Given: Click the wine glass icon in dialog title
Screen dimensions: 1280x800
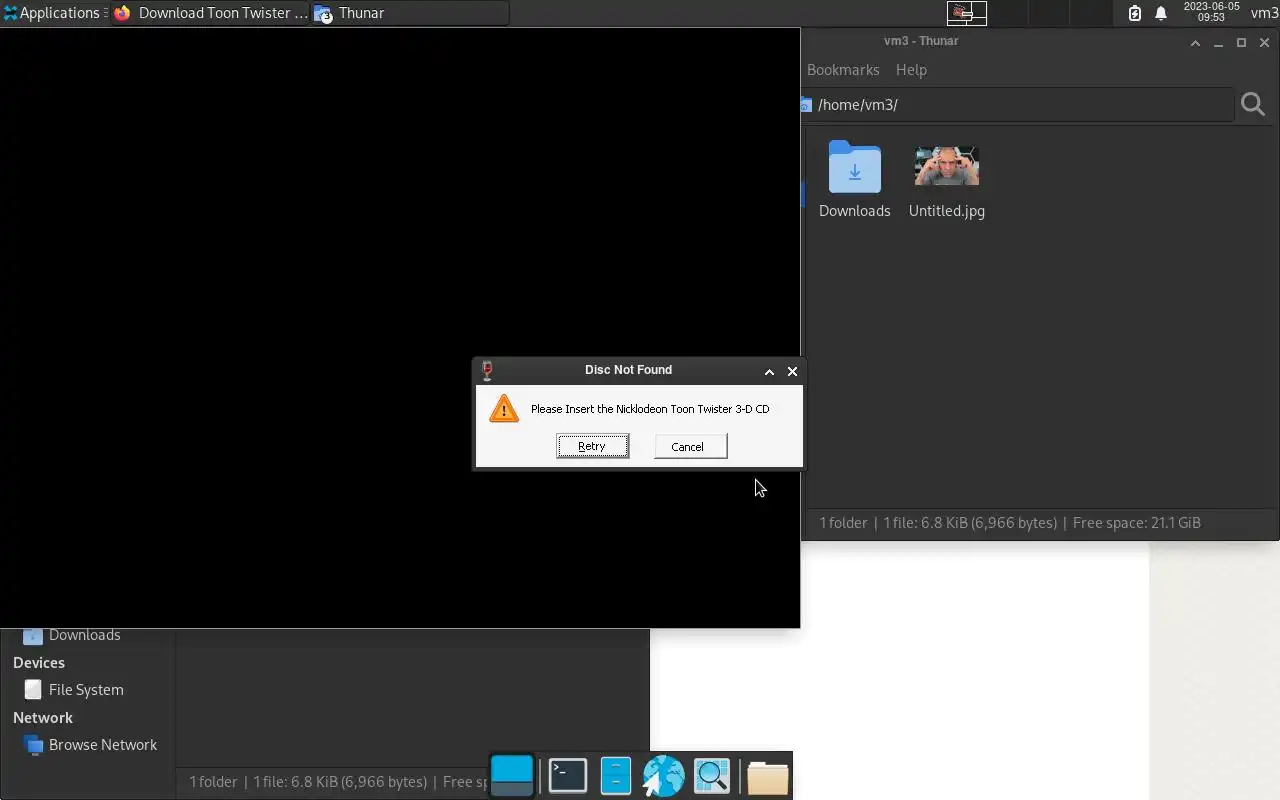Looking at the screenshot, I should click(487, 371).
